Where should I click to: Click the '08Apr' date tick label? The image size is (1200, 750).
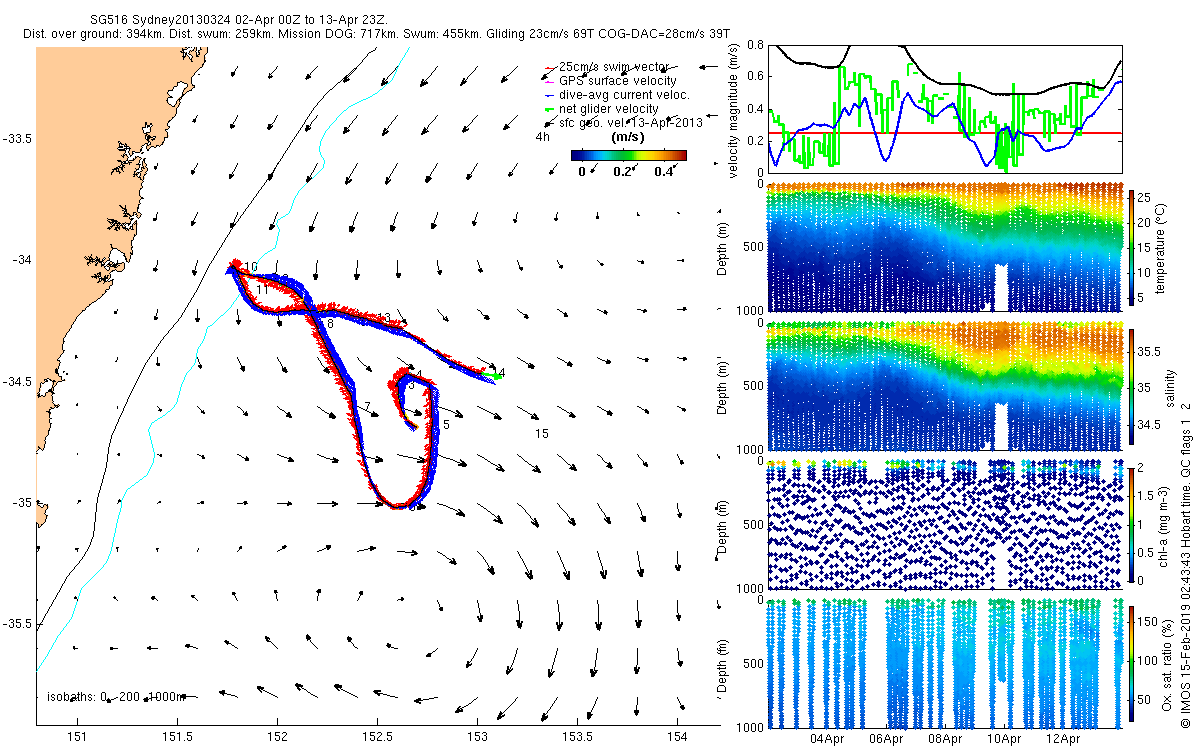945,740
